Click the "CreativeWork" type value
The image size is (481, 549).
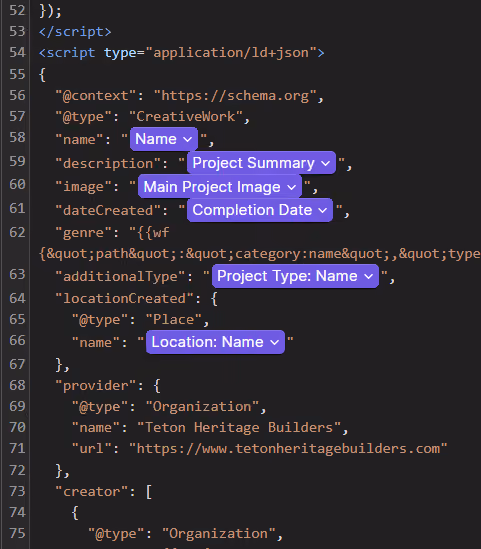(186, 117)
